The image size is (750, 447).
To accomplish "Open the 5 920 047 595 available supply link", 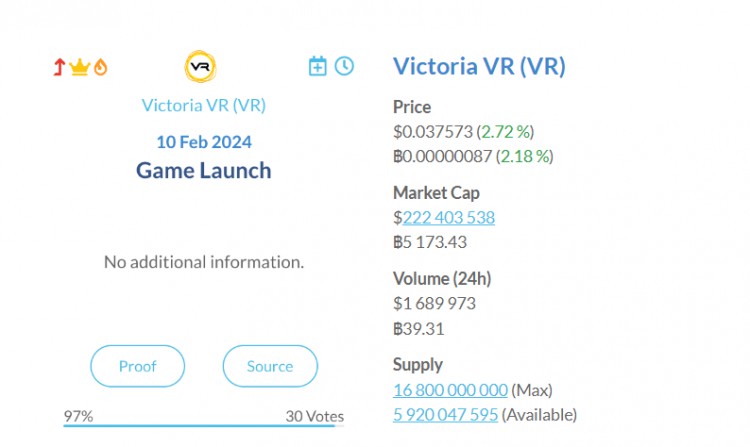I will click(445, 414).
